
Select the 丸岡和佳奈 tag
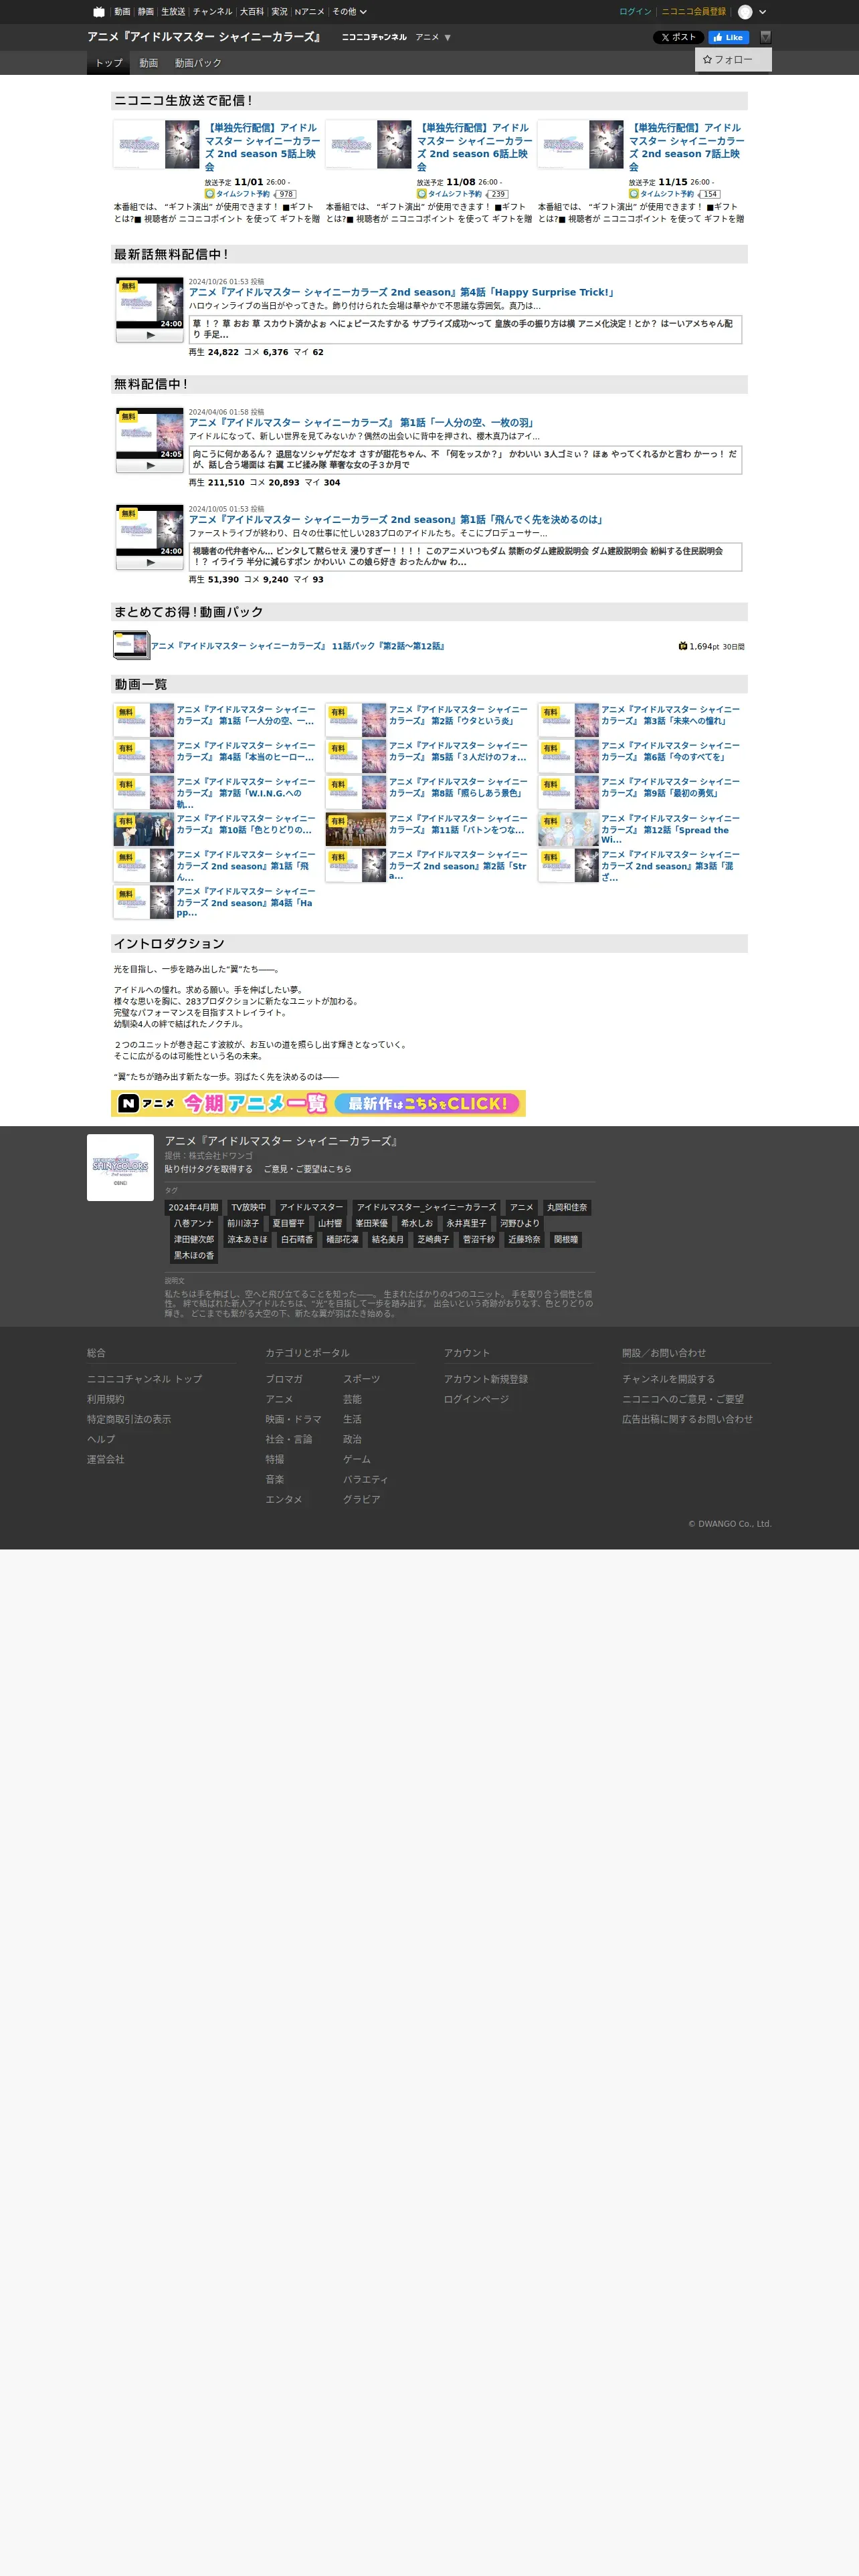pos(567,1208)
